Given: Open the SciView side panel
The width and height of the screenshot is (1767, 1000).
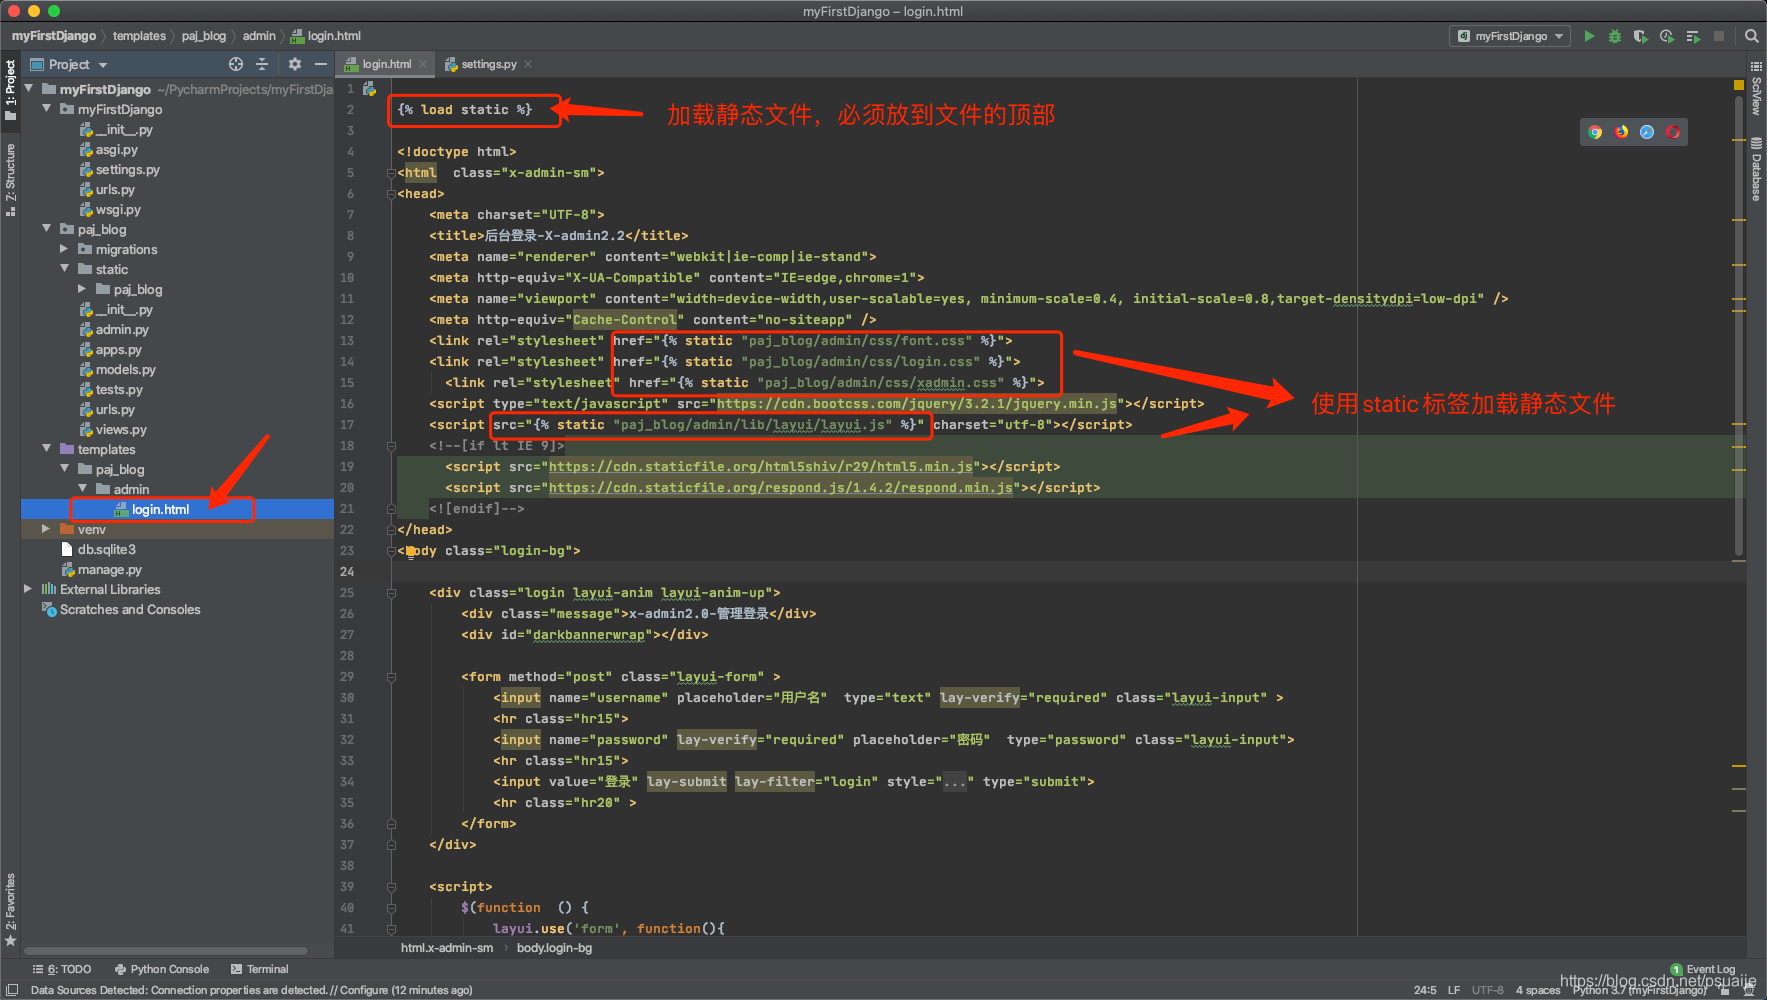Looking at the screenshot, I should pos(1756,89).
